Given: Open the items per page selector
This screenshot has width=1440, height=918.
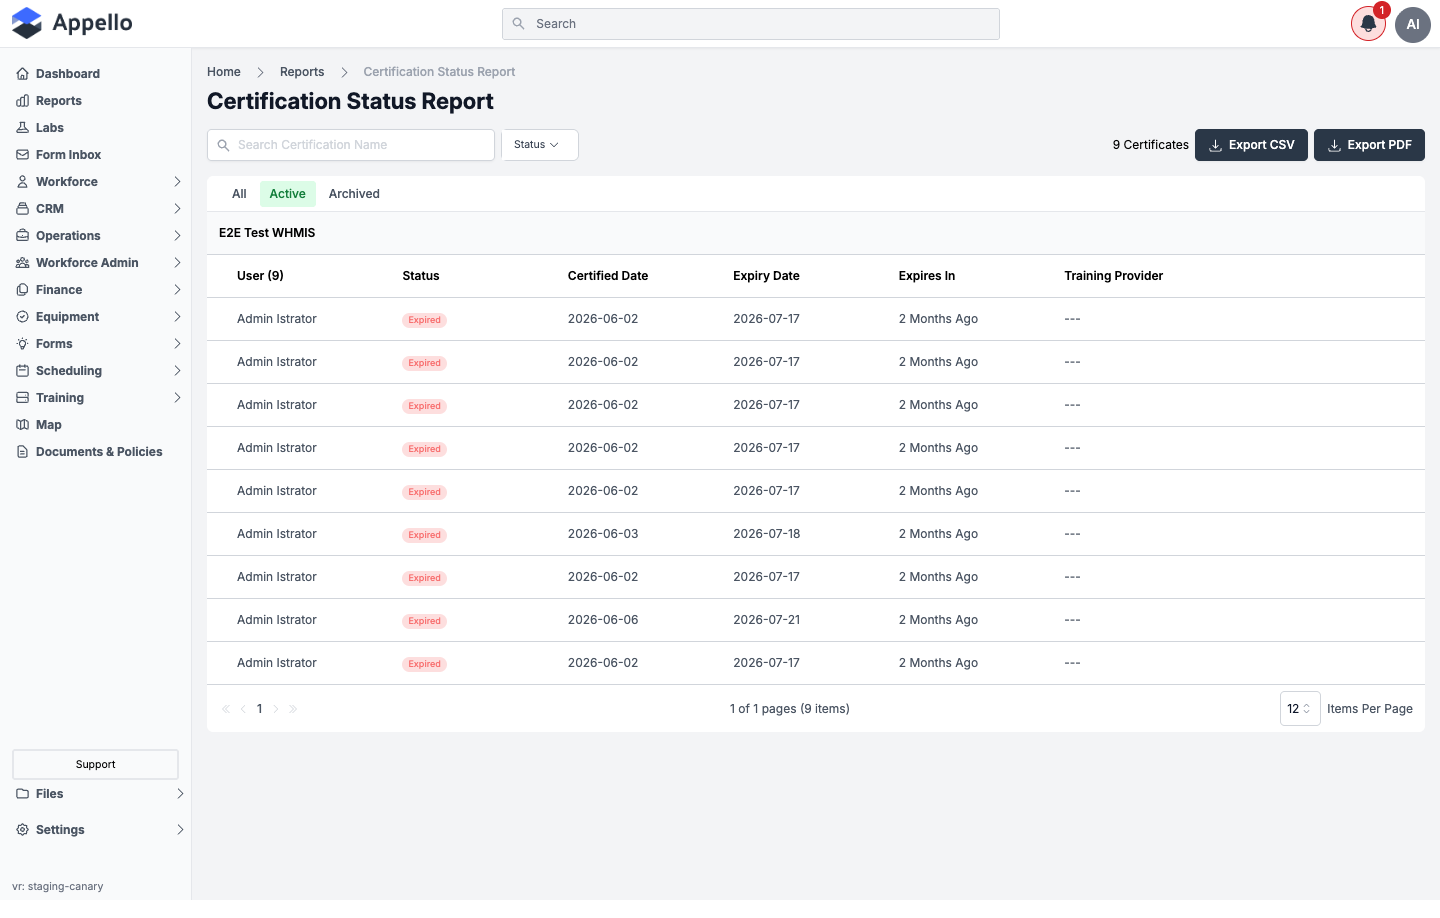Looking at the screenshot, I should tap(1300, 709).
